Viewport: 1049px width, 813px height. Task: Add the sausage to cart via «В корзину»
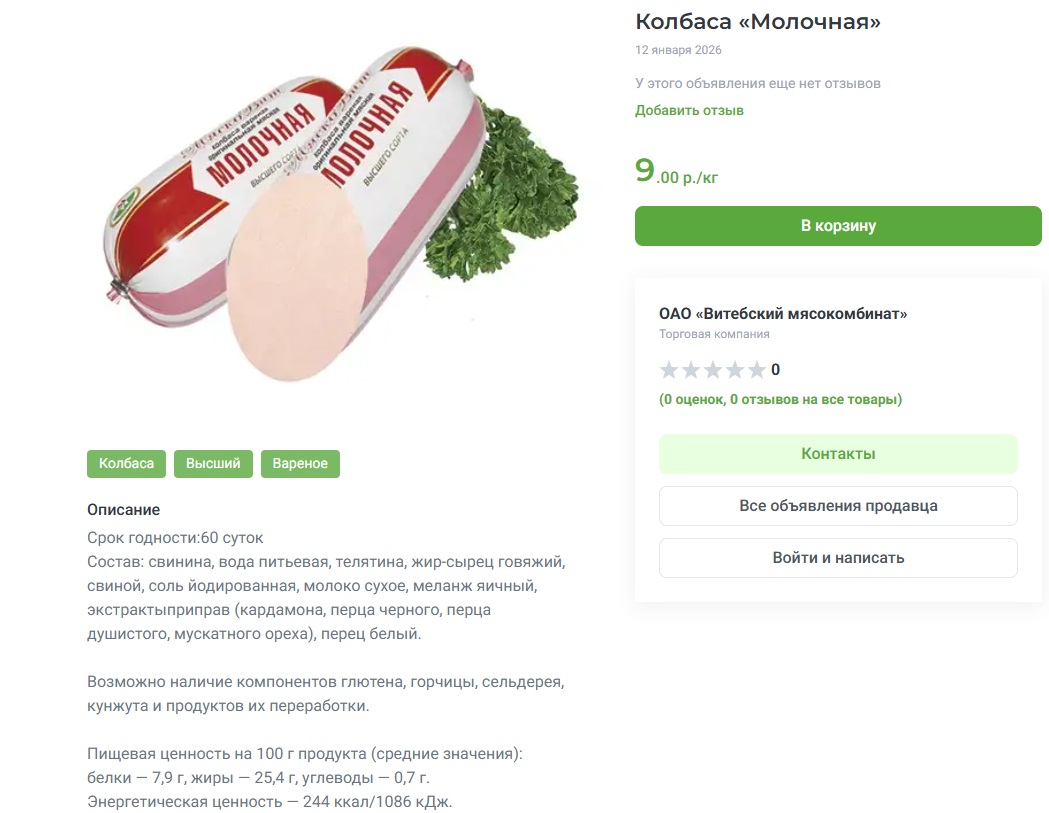(838, 226)
